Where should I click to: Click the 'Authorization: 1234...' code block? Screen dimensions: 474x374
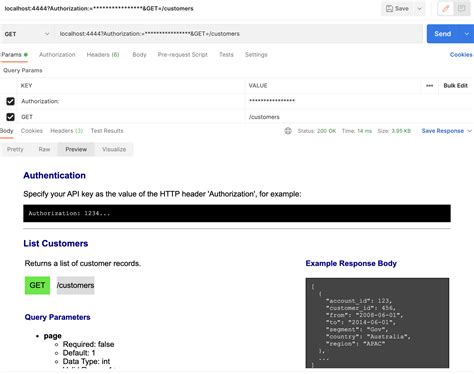(237, 213)
